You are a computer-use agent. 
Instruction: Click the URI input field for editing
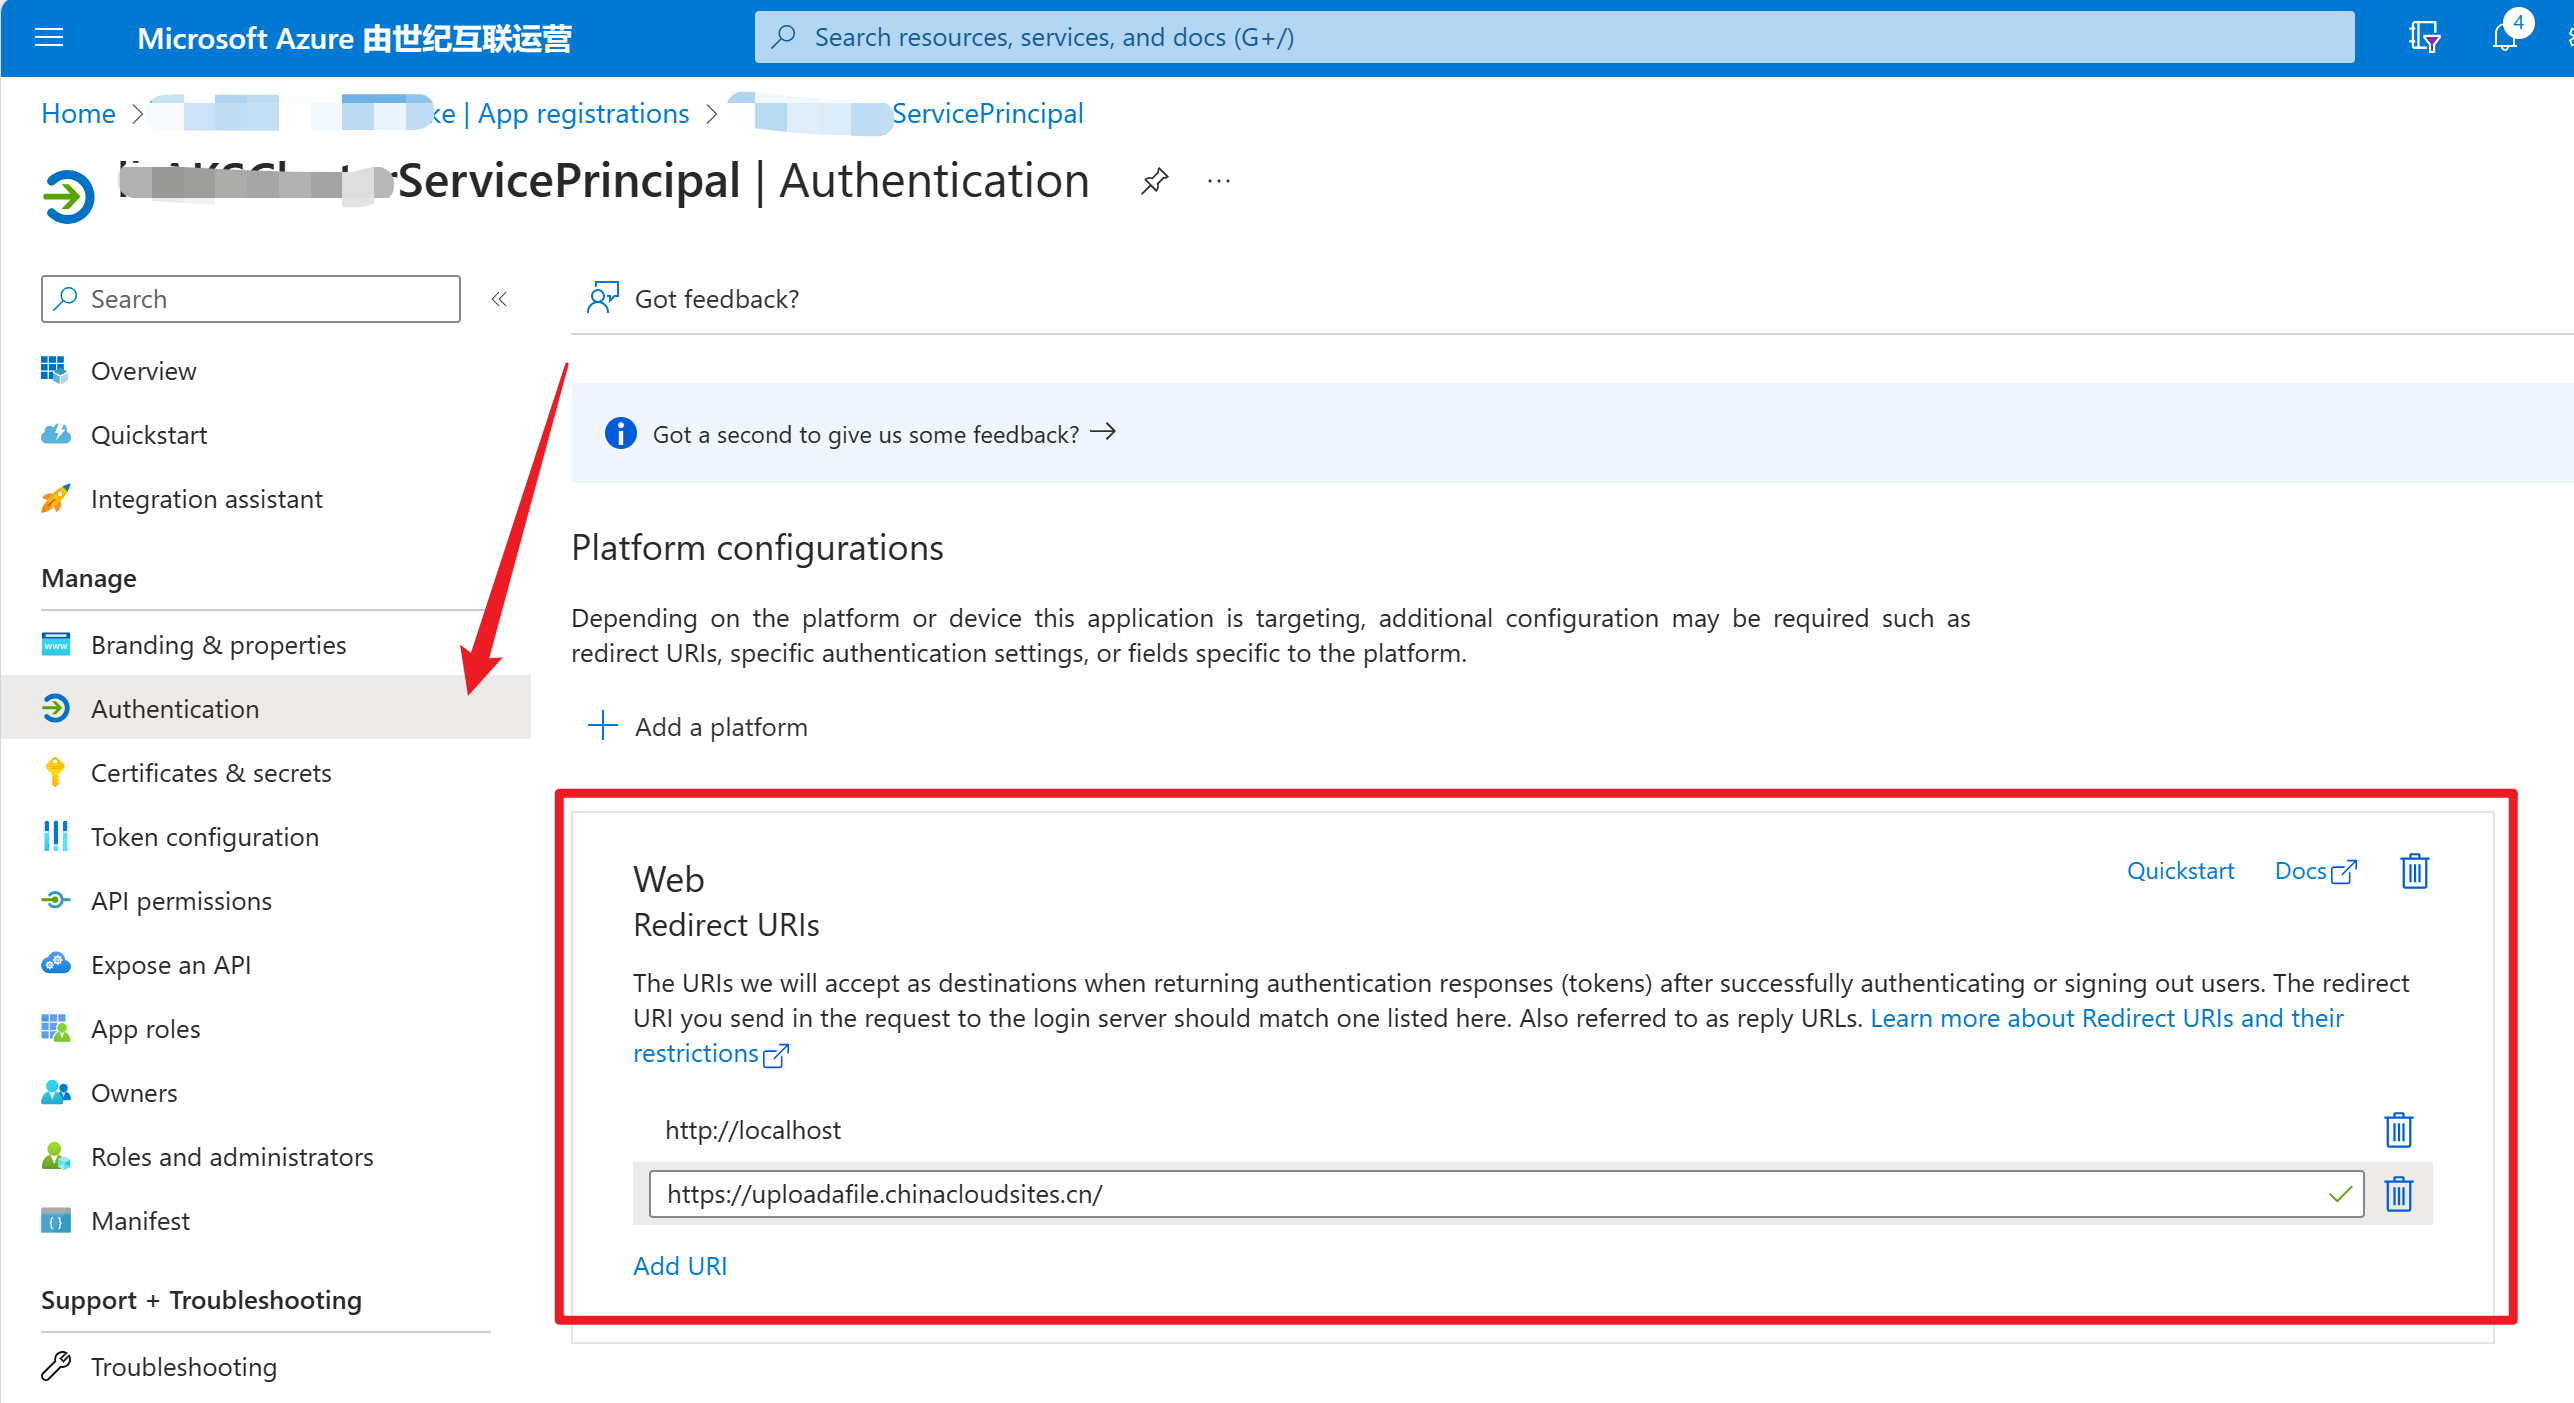click(x=1501, y=1192)
